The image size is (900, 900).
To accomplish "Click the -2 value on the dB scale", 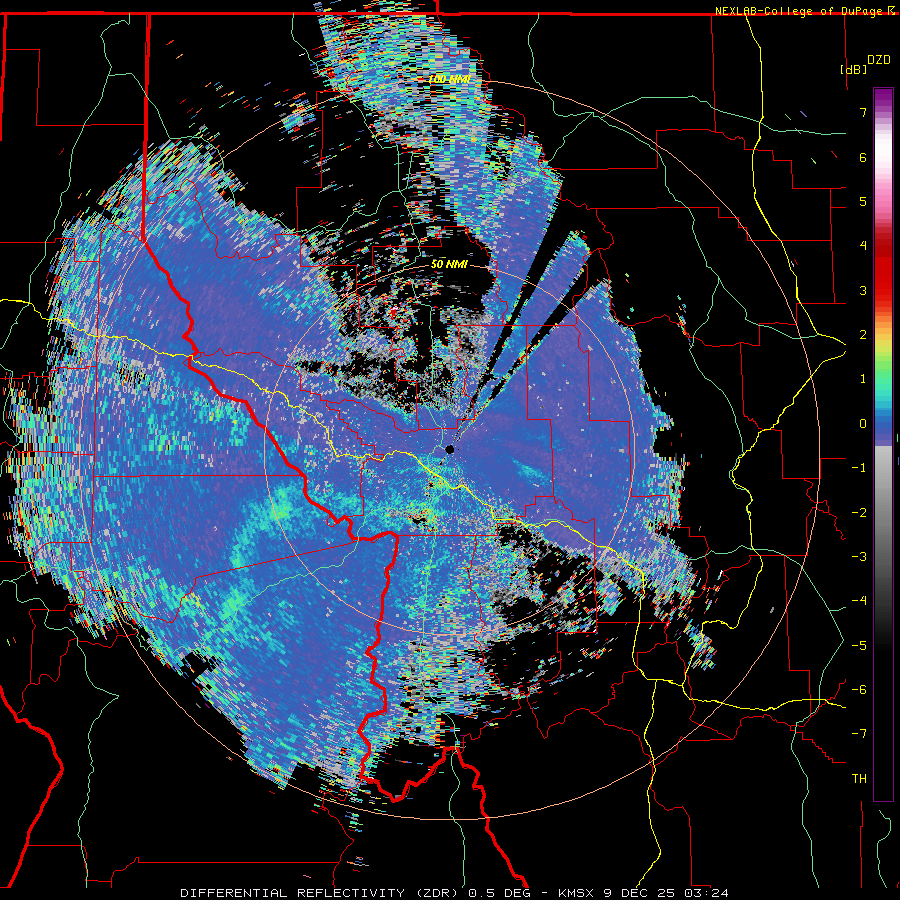I will point(859,513).
